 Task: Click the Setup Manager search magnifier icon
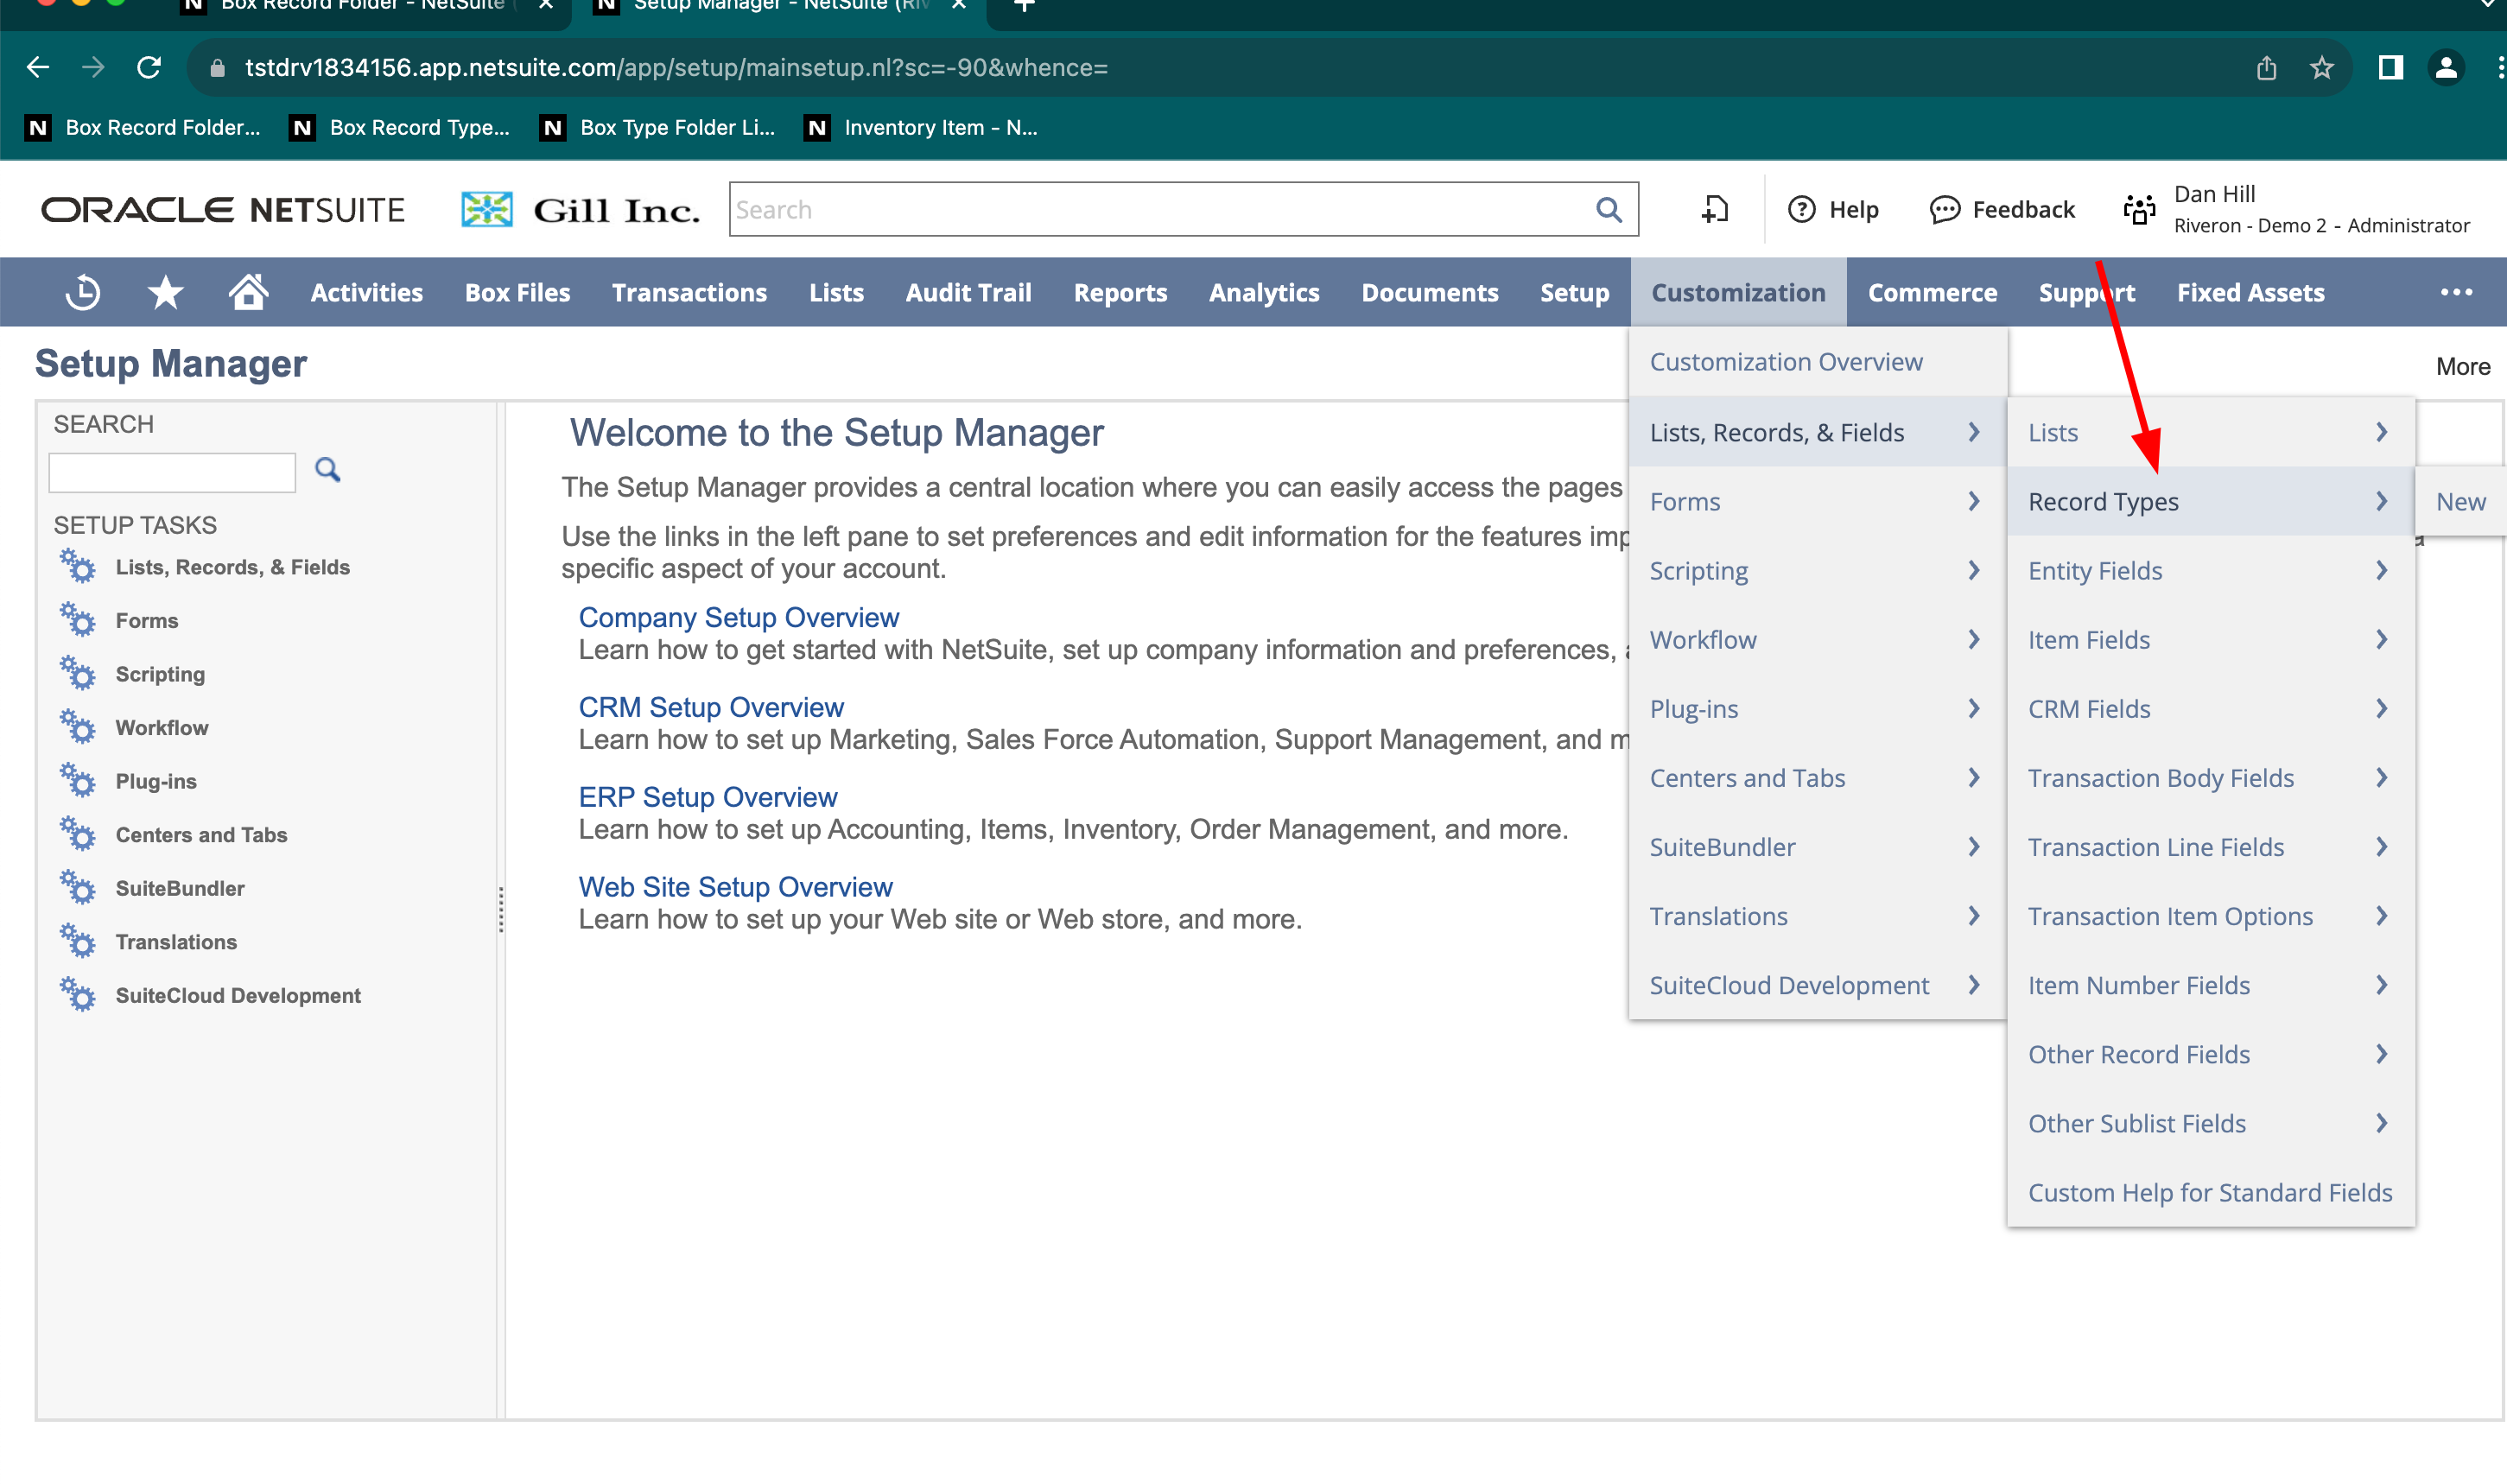(x=327, y=470)
